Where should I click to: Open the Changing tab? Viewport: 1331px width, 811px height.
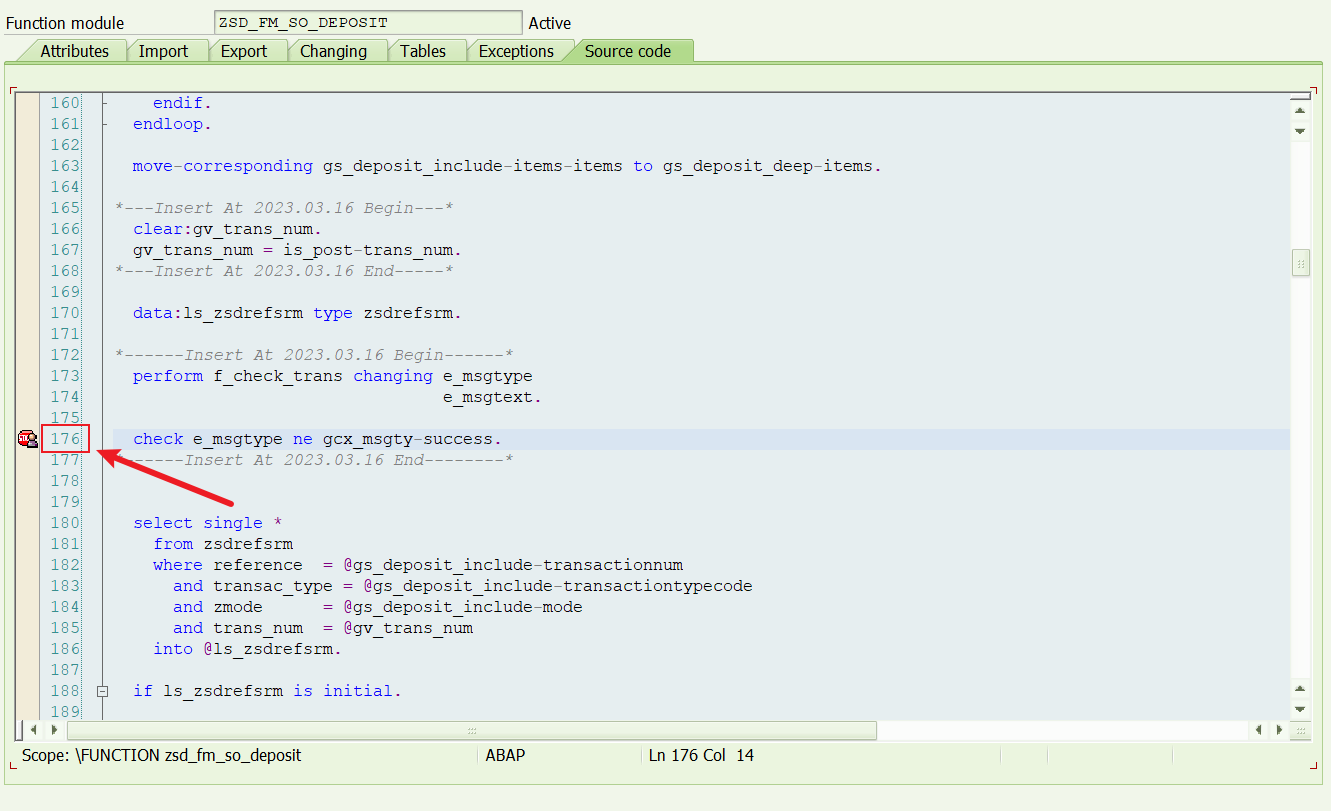pyautogui.click(x=333, y=51)
